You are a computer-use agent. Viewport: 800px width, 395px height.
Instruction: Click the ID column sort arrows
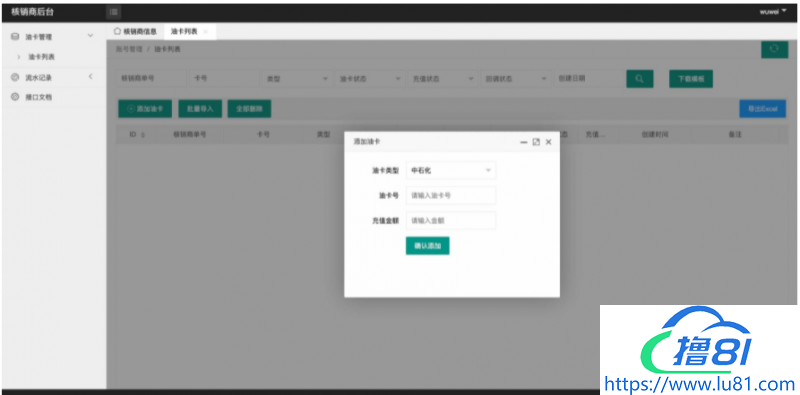(x=143, y=135)
